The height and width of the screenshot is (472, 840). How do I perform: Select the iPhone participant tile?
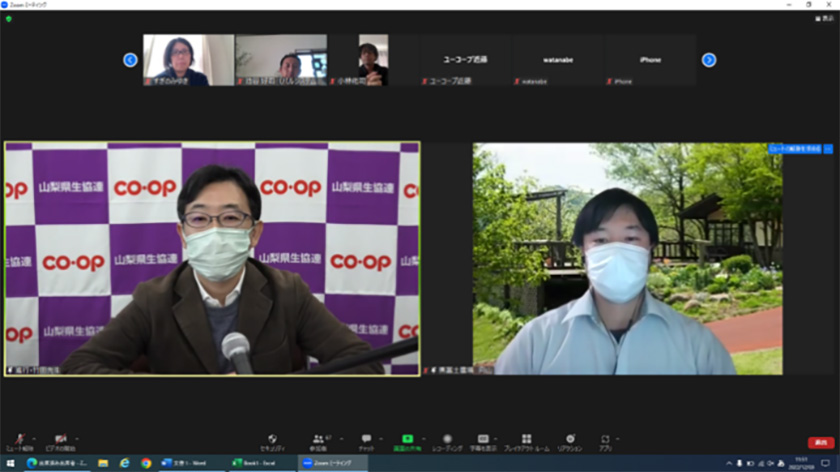(650, 60)
